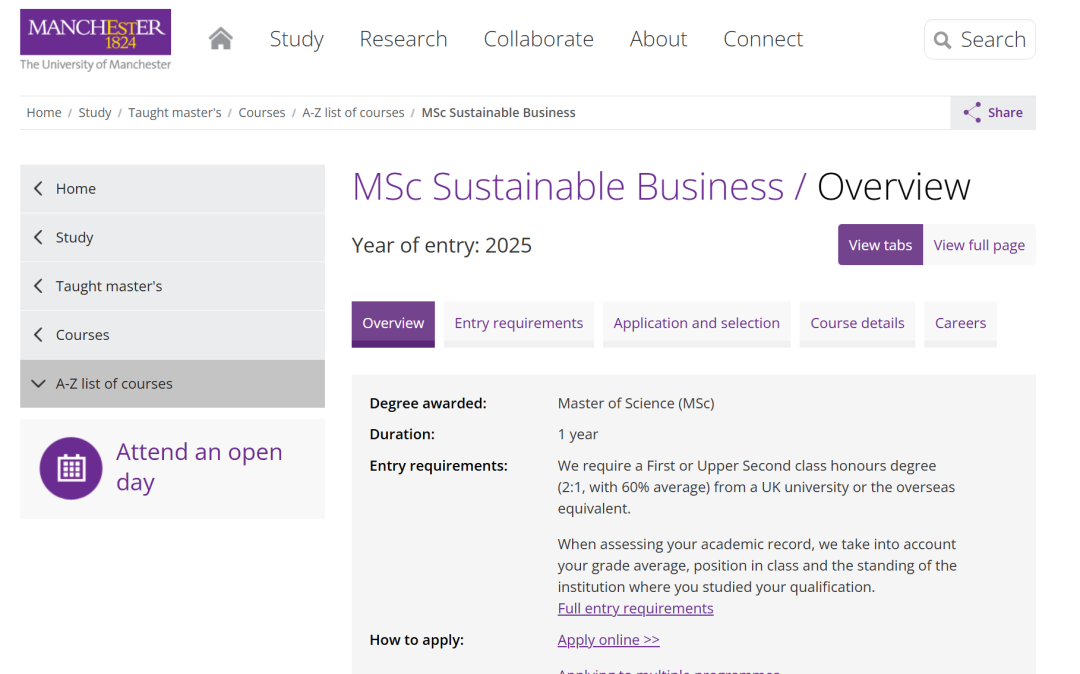Click the share icon in the breadcrumb bar

click(x=972, y=112)
